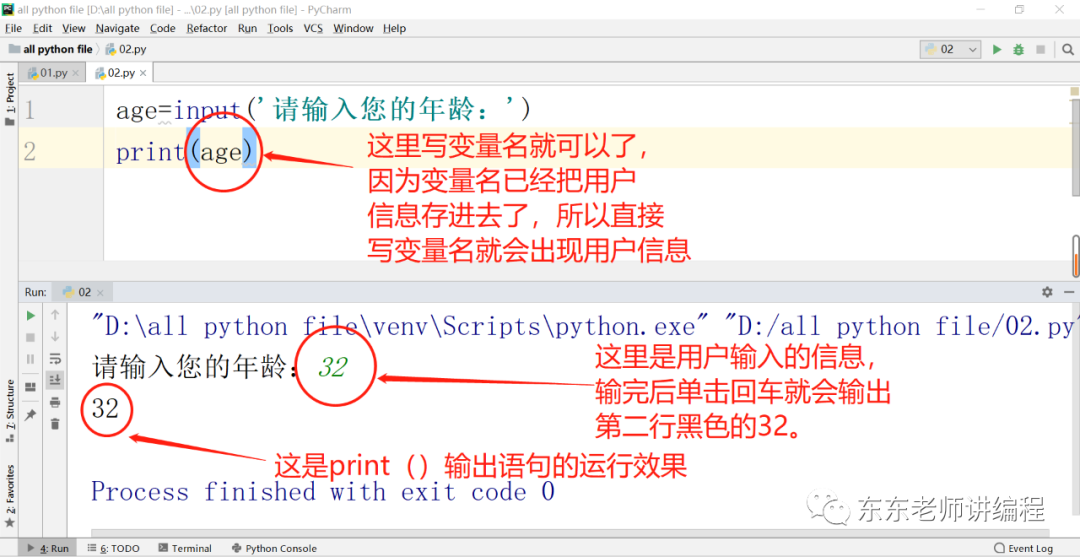Open the File menu
Screen dimensions: 1080x557
pos(14,28)
